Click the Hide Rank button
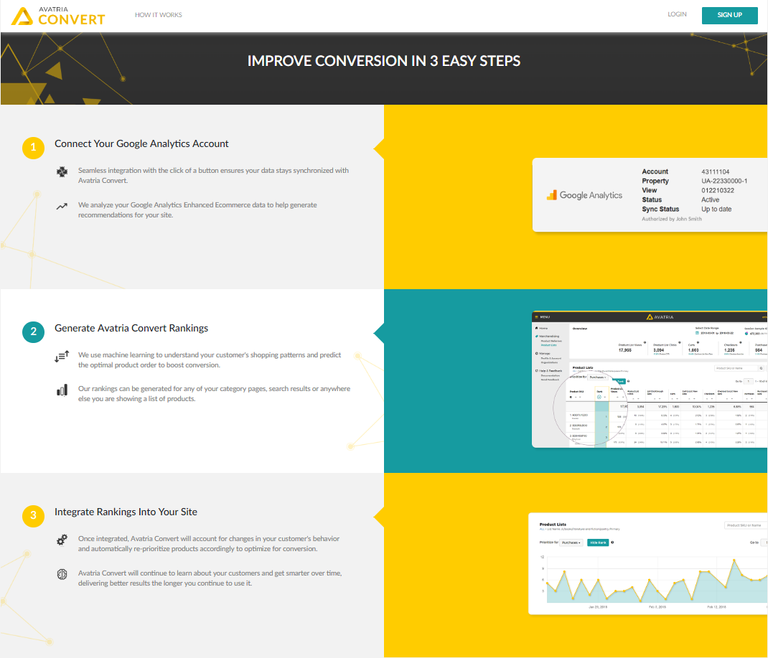The width and height of the screenshot is (768, 658). click(x=597, y=542)
